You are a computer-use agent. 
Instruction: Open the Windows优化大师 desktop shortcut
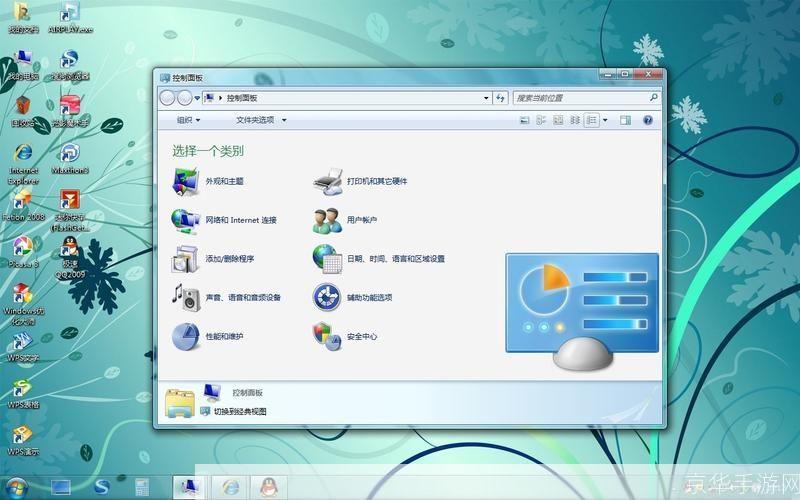(23, 305)
